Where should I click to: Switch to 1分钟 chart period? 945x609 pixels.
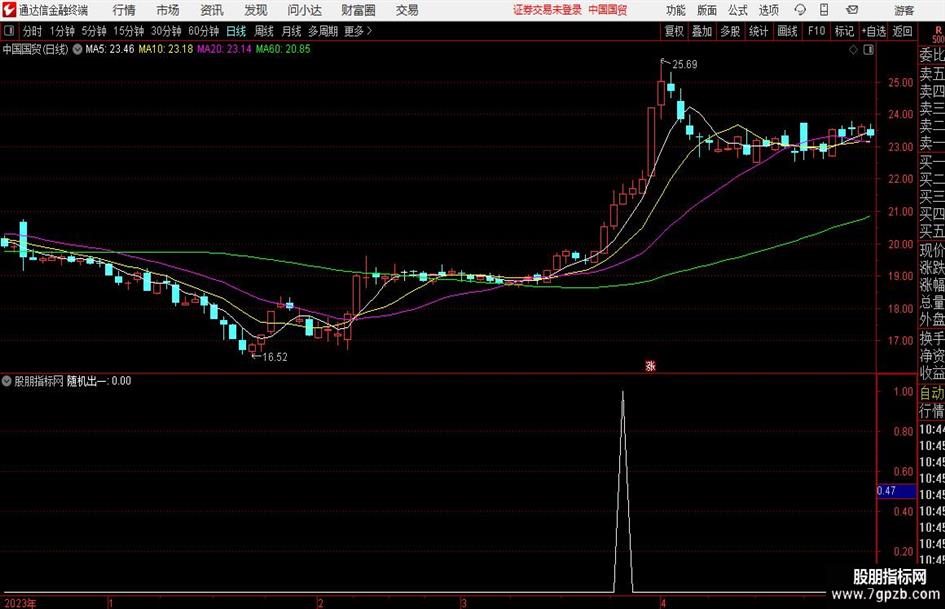(x=62, y=31)
